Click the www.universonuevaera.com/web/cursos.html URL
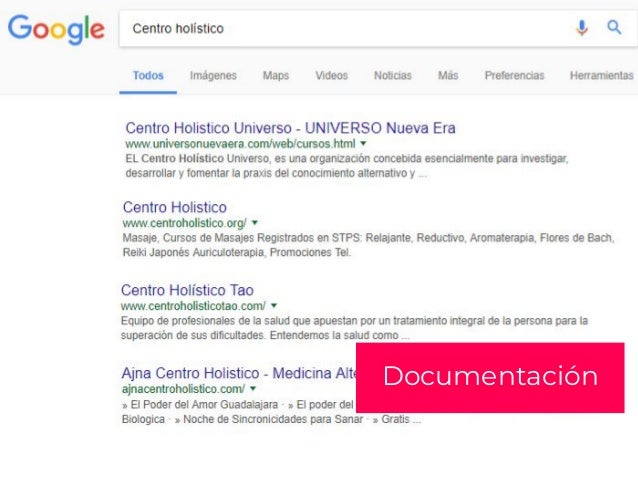The width and height of the screenshot is (638, 479). coord(240,144)
